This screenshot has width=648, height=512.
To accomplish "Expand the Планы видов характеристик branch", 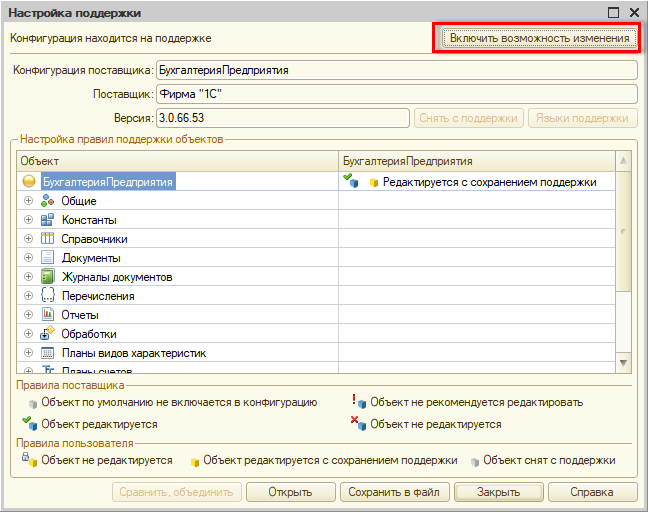I will click(x=28, y=353).
